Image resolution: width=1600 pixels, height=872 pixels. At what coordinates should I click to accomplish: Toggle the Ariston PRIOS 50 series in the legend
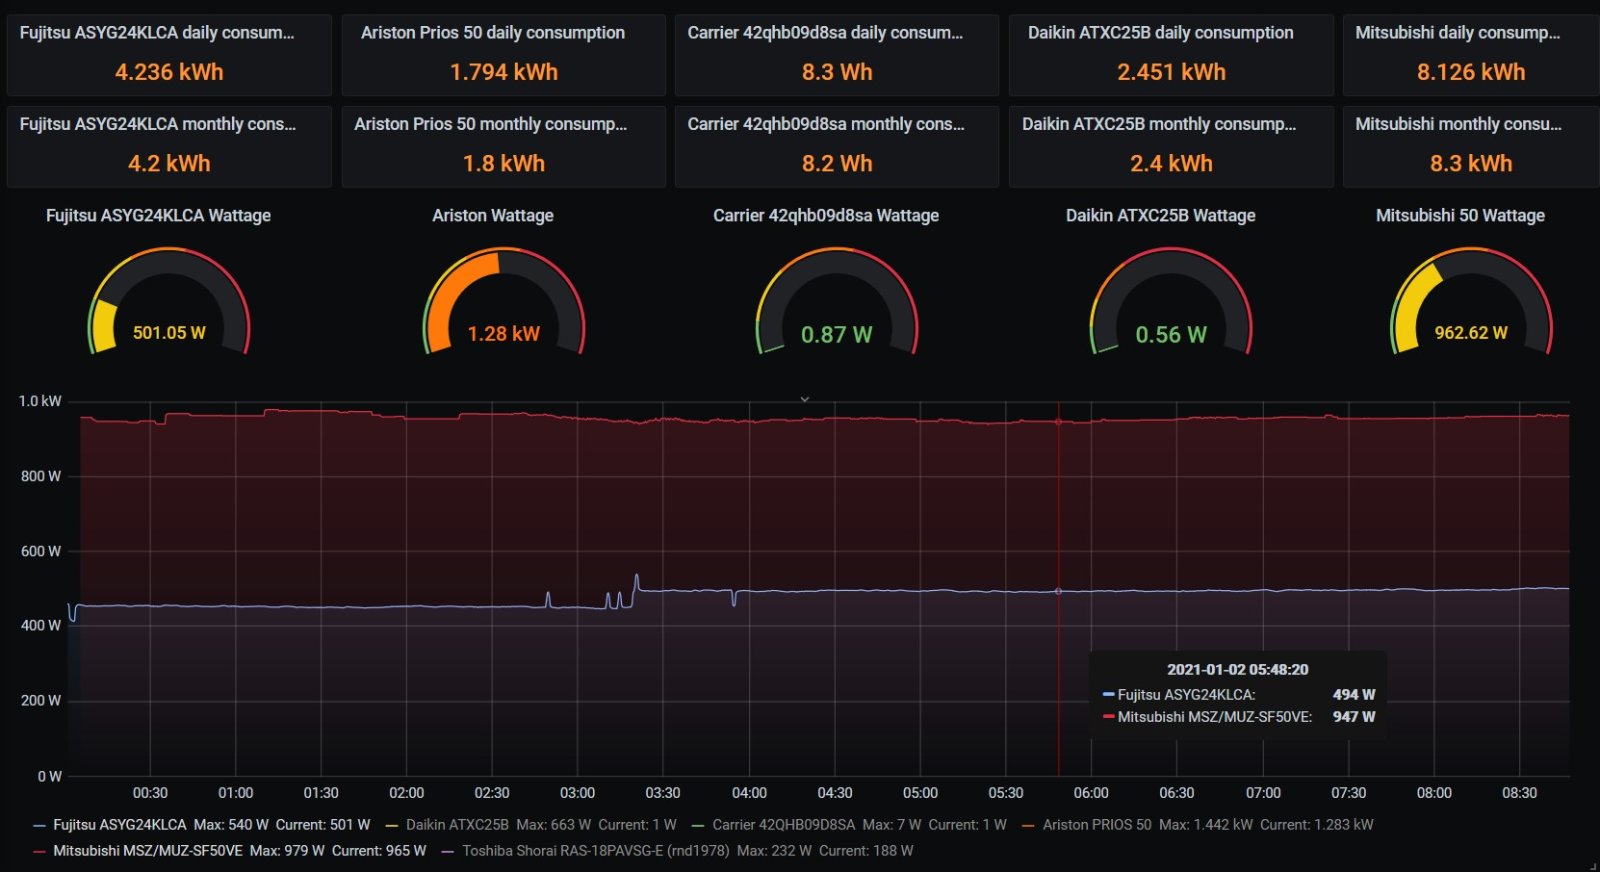(x=1097, y=825)
